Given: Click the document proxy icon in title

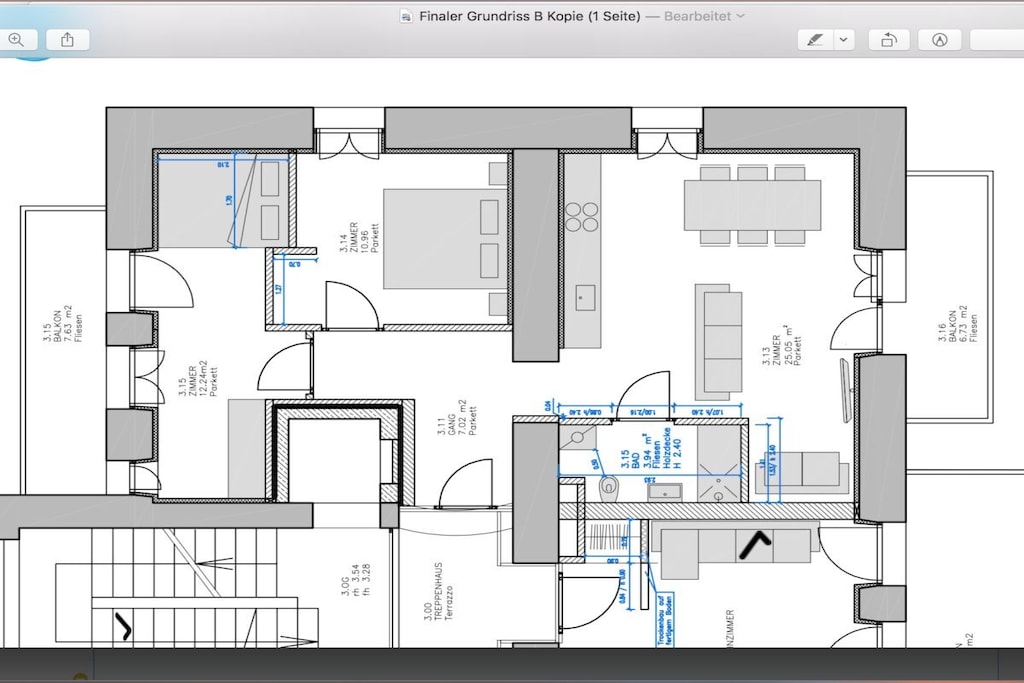Looking at the screenshot, I should coord(406,16).
